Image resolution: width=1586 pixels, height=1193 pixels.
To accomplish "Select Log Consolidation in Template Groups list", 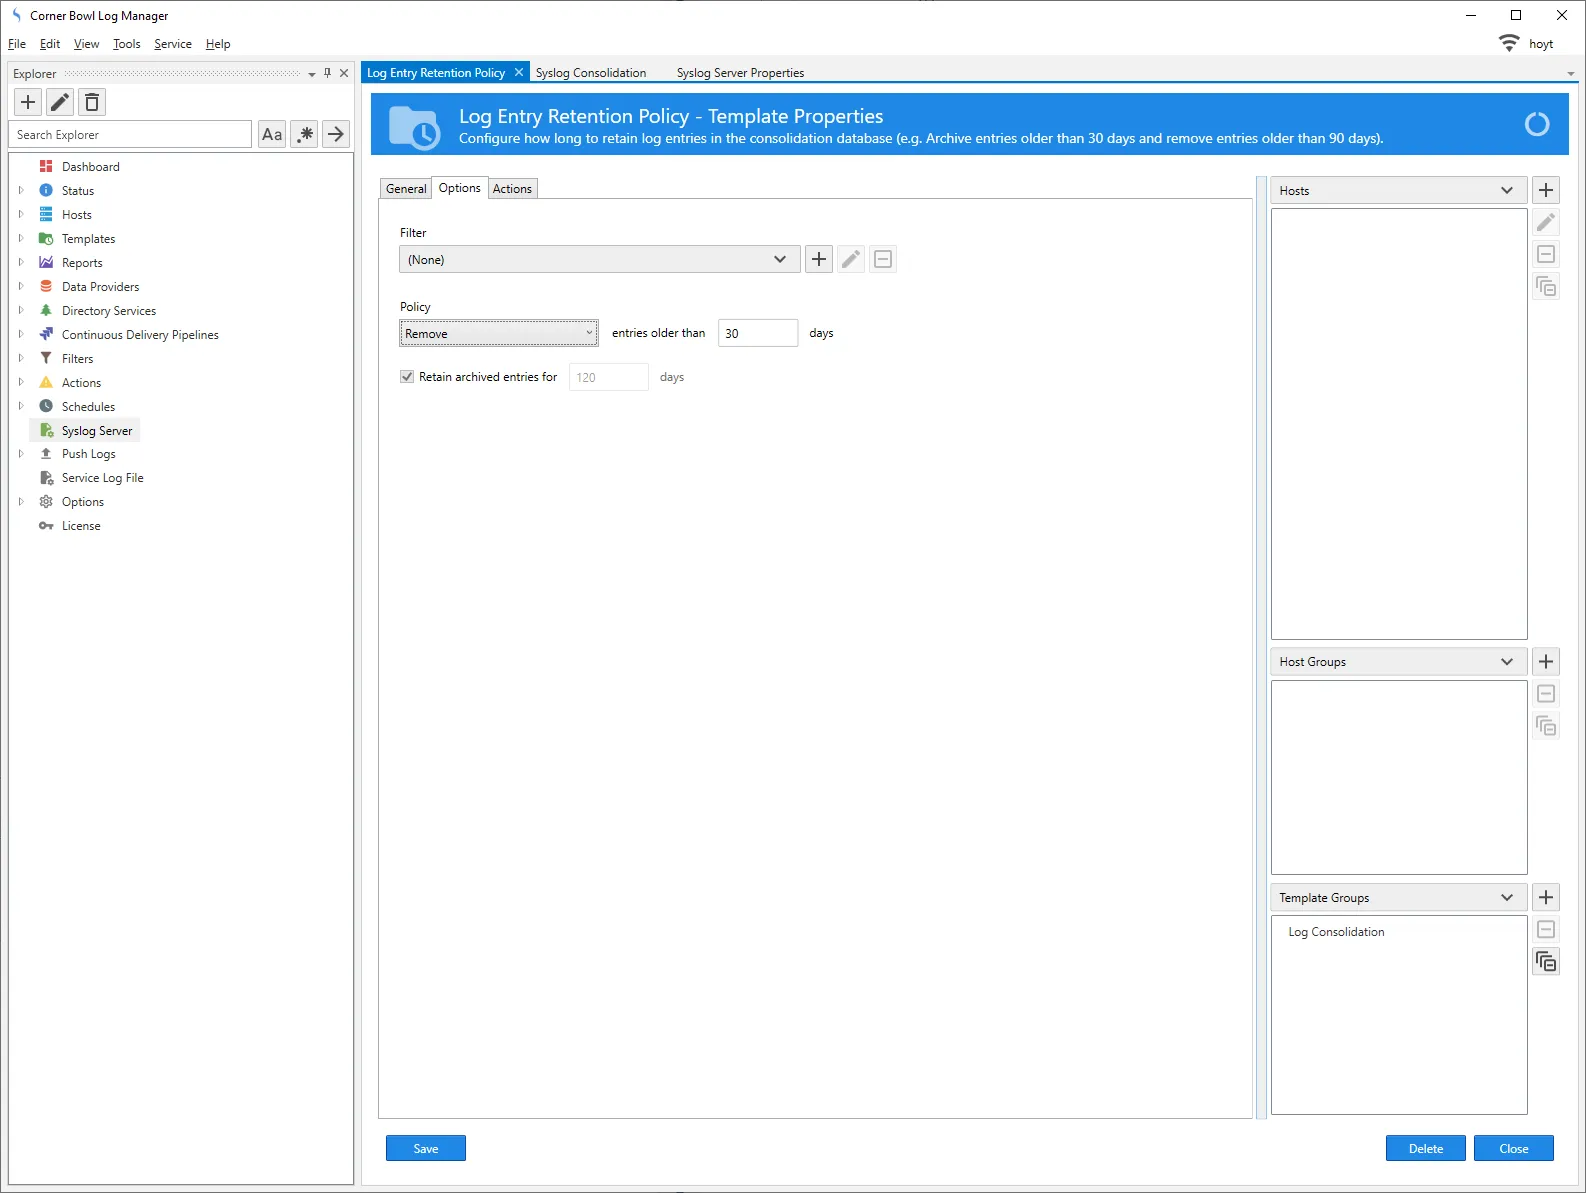I will click(x=1336, y=932).
